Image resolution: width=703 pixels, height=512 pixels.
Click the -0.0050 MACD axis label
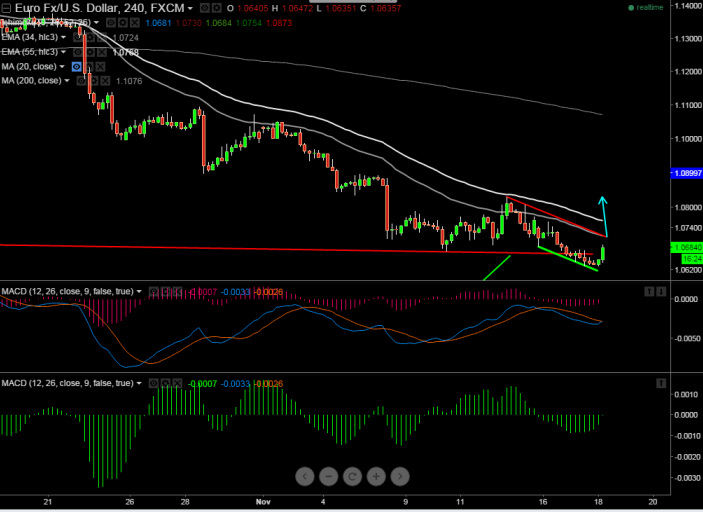687,338
